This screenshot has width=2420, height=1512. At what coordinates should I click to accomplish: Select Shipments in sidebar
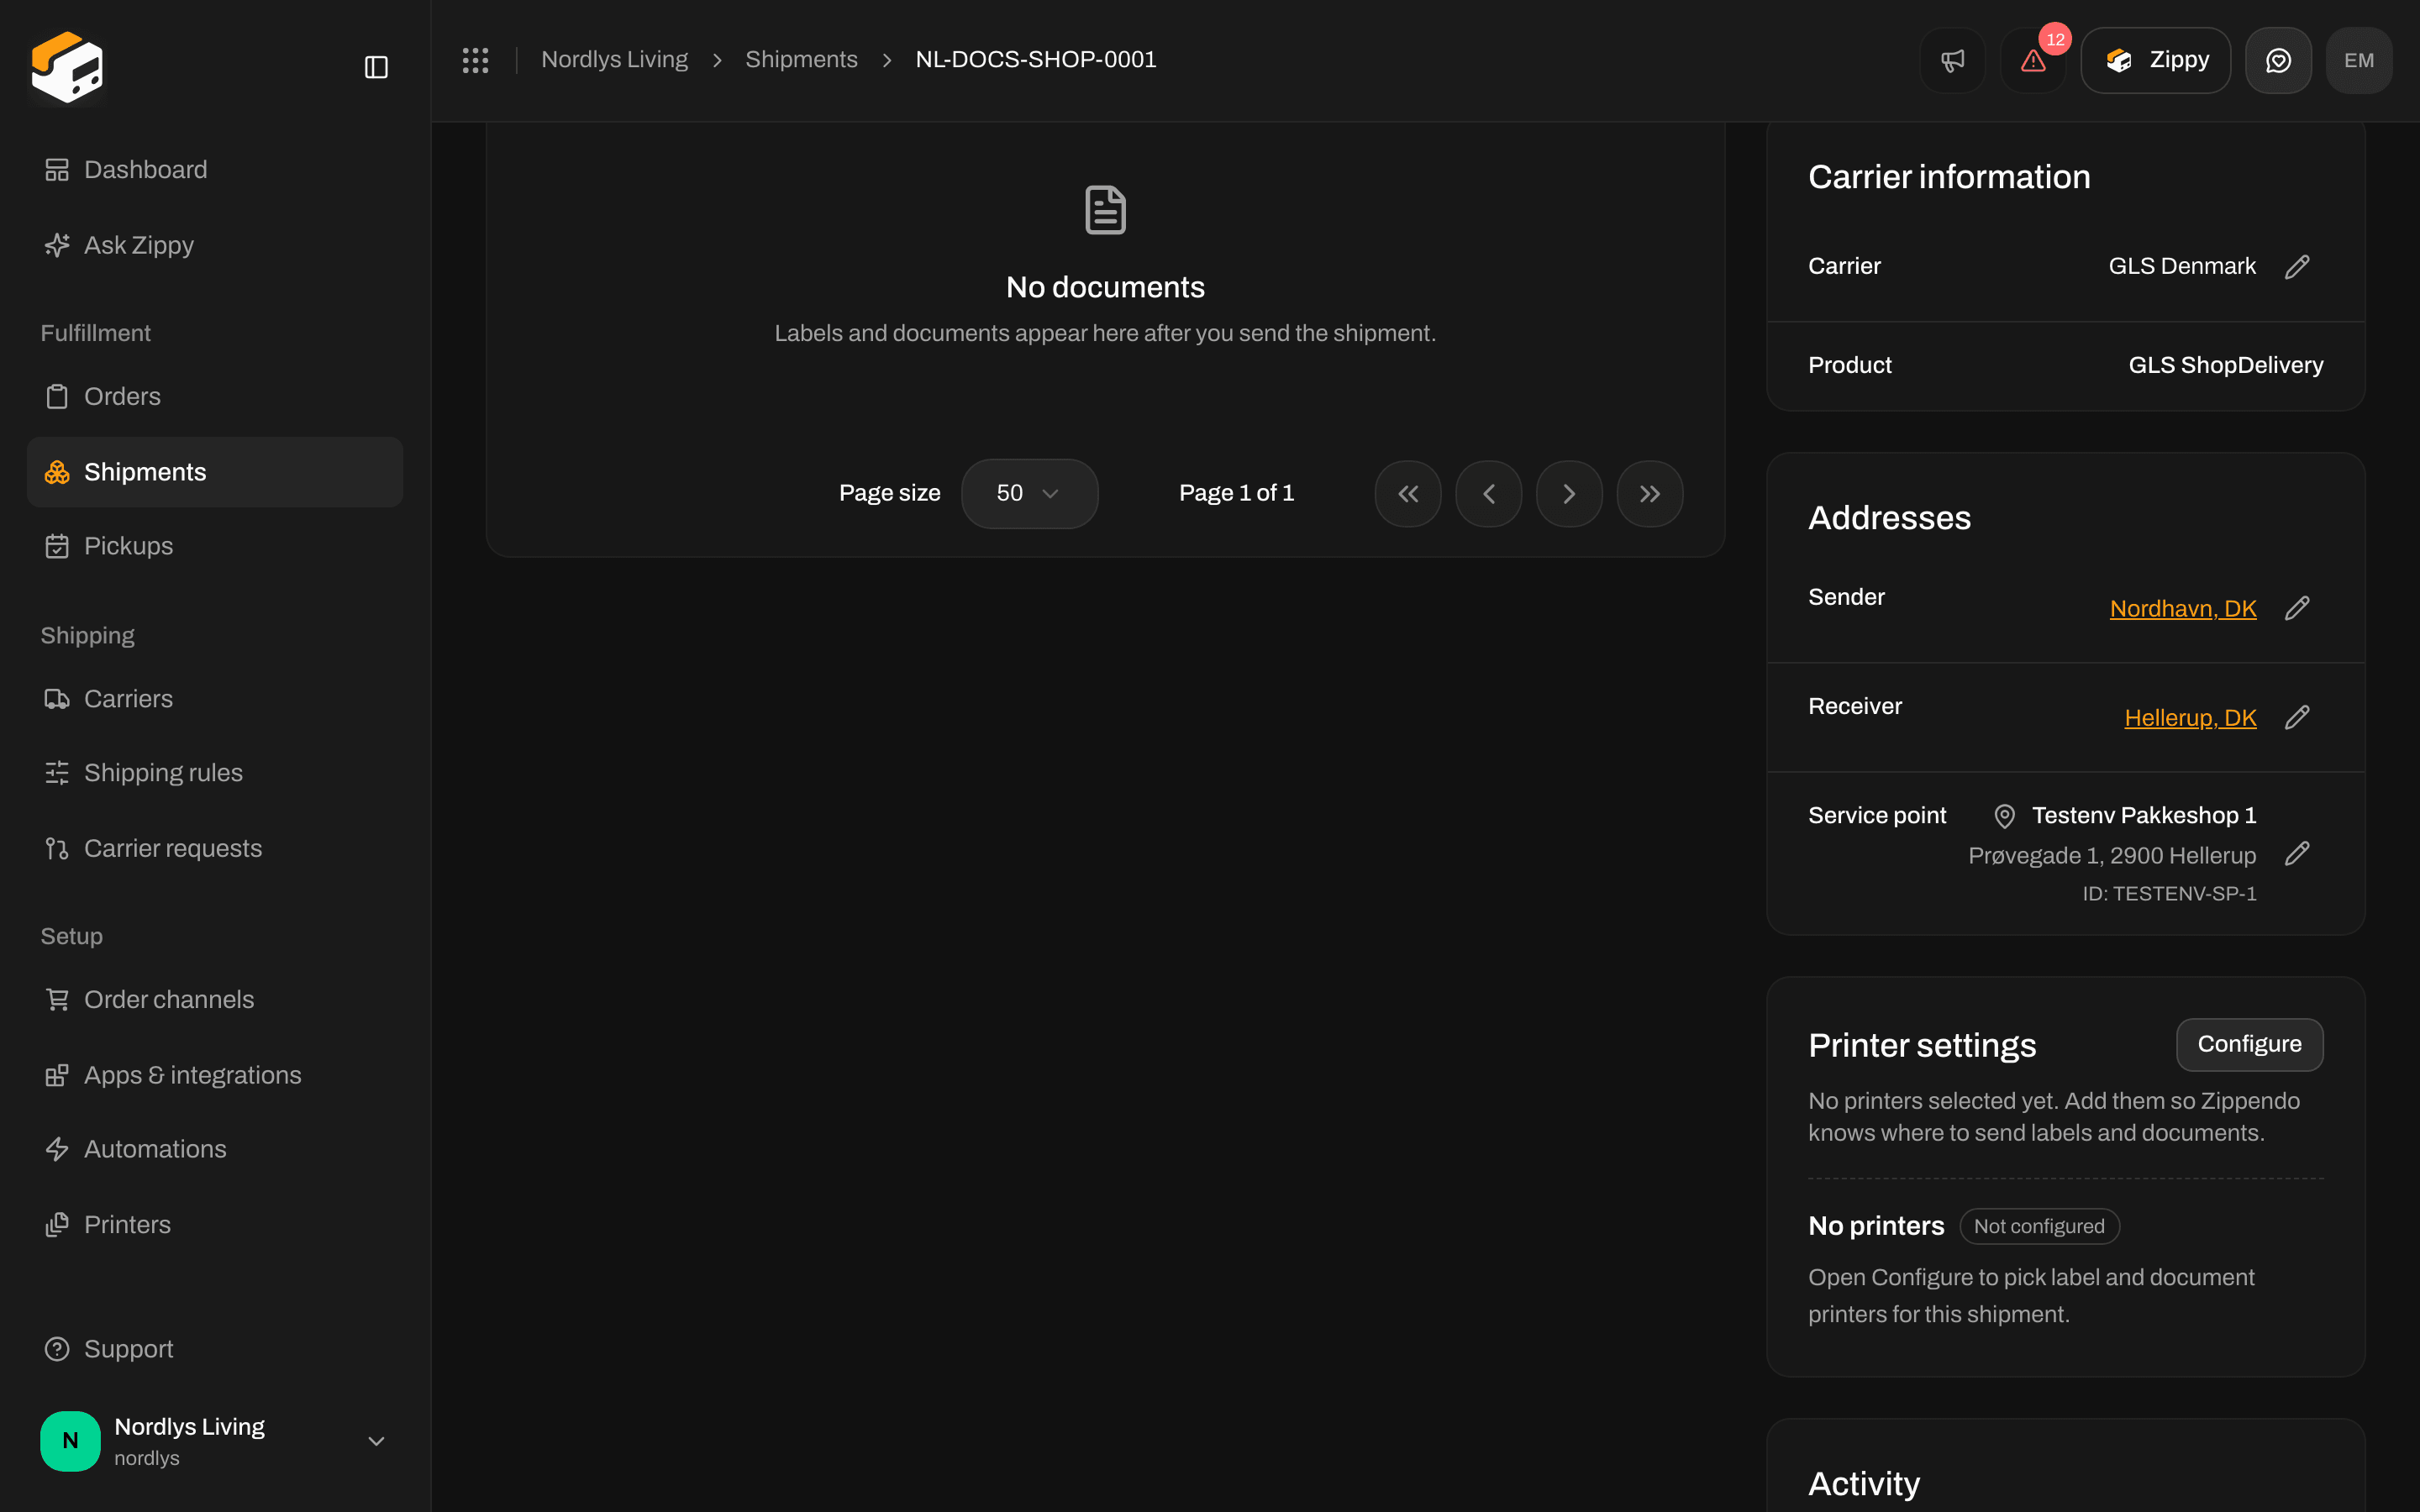215,472
